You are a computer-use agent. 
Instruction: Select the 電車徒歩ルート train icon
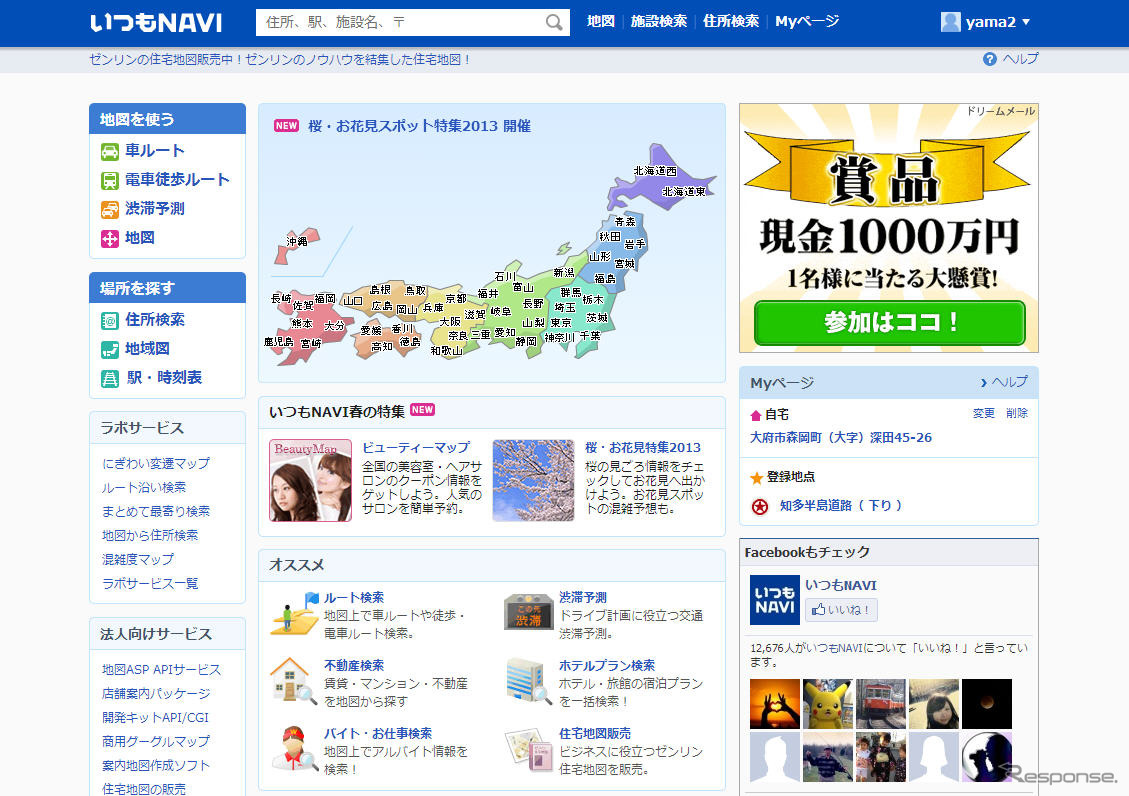(109, 181)
